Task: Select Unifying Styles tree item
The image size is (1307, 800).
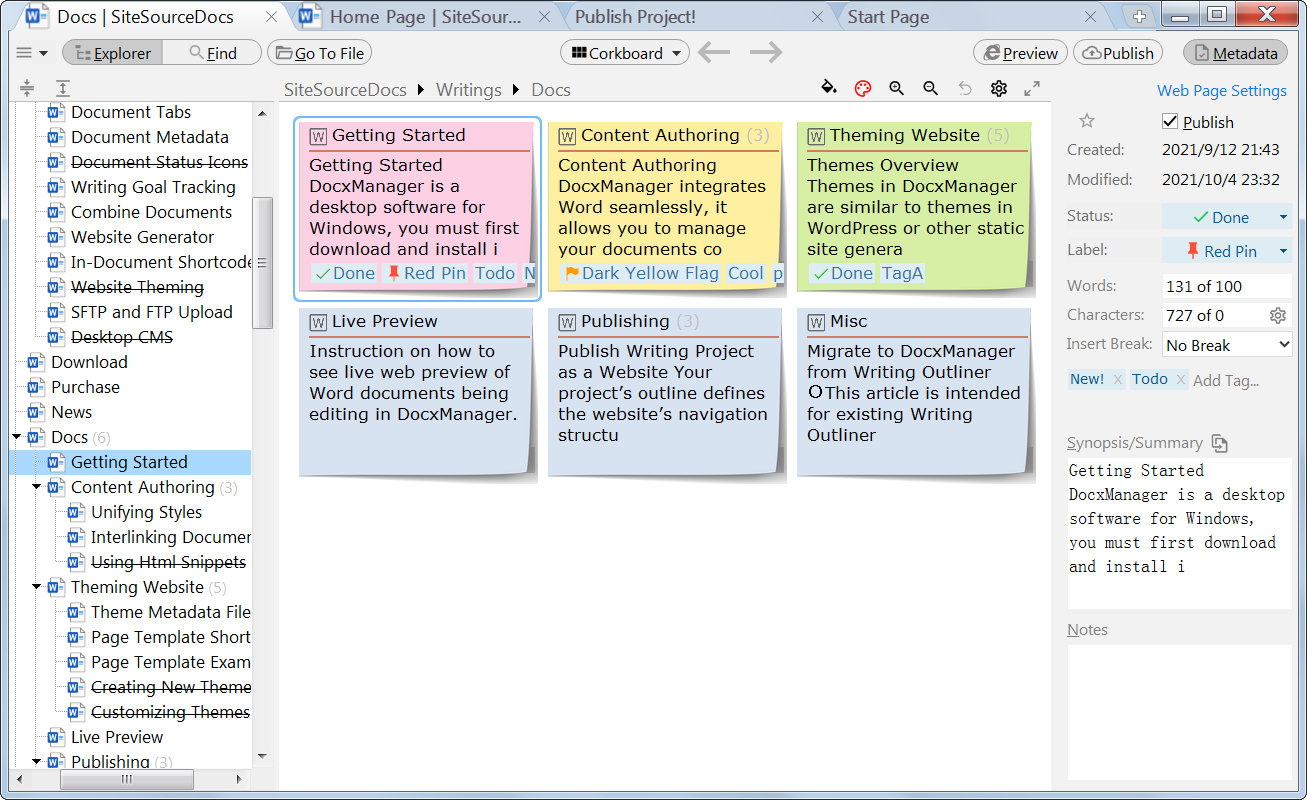Action: [x=146, y=512]
